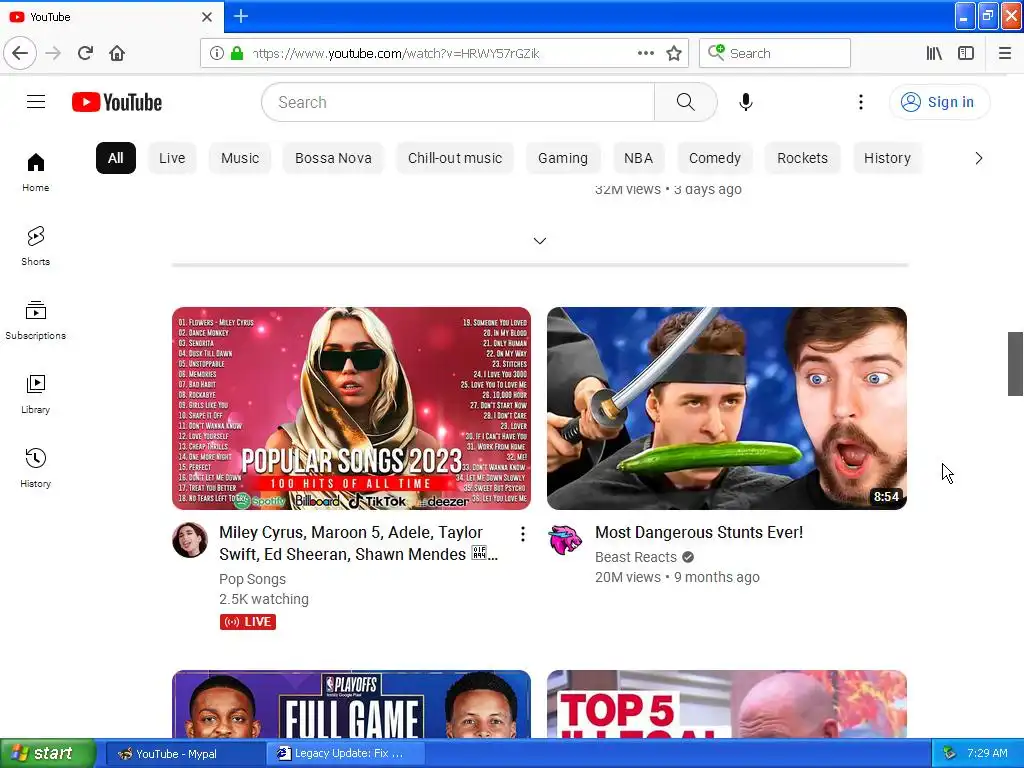Focus the YouTube search field
Image resolution: width=1024 pixels, height=768 pixels.
(458, 102)
